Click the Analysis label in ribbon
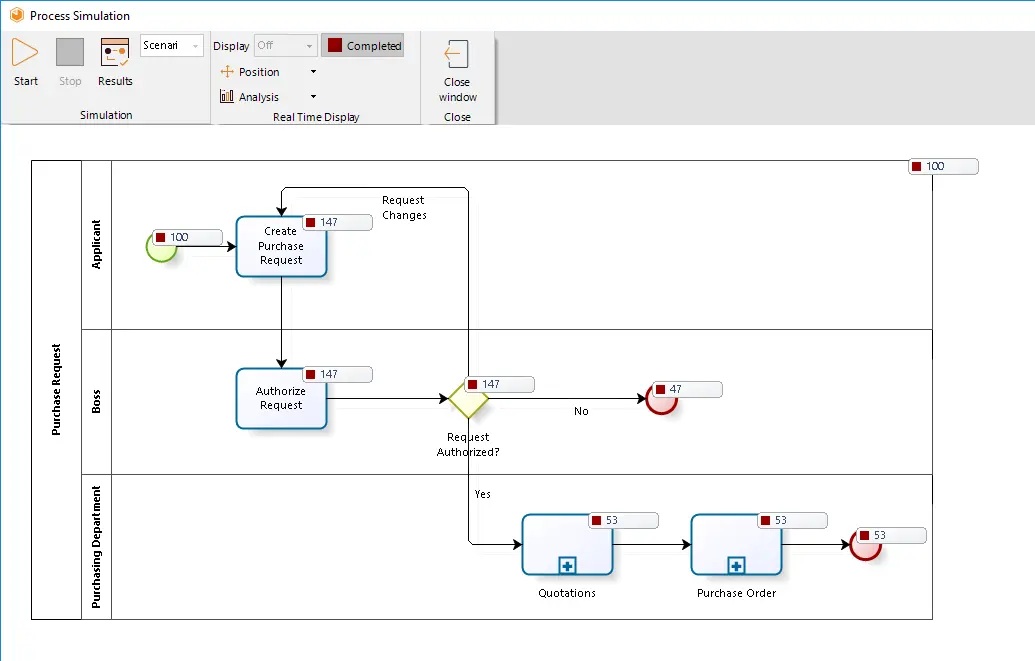This screenshot has height=661, width=1035. pos(259,97)
